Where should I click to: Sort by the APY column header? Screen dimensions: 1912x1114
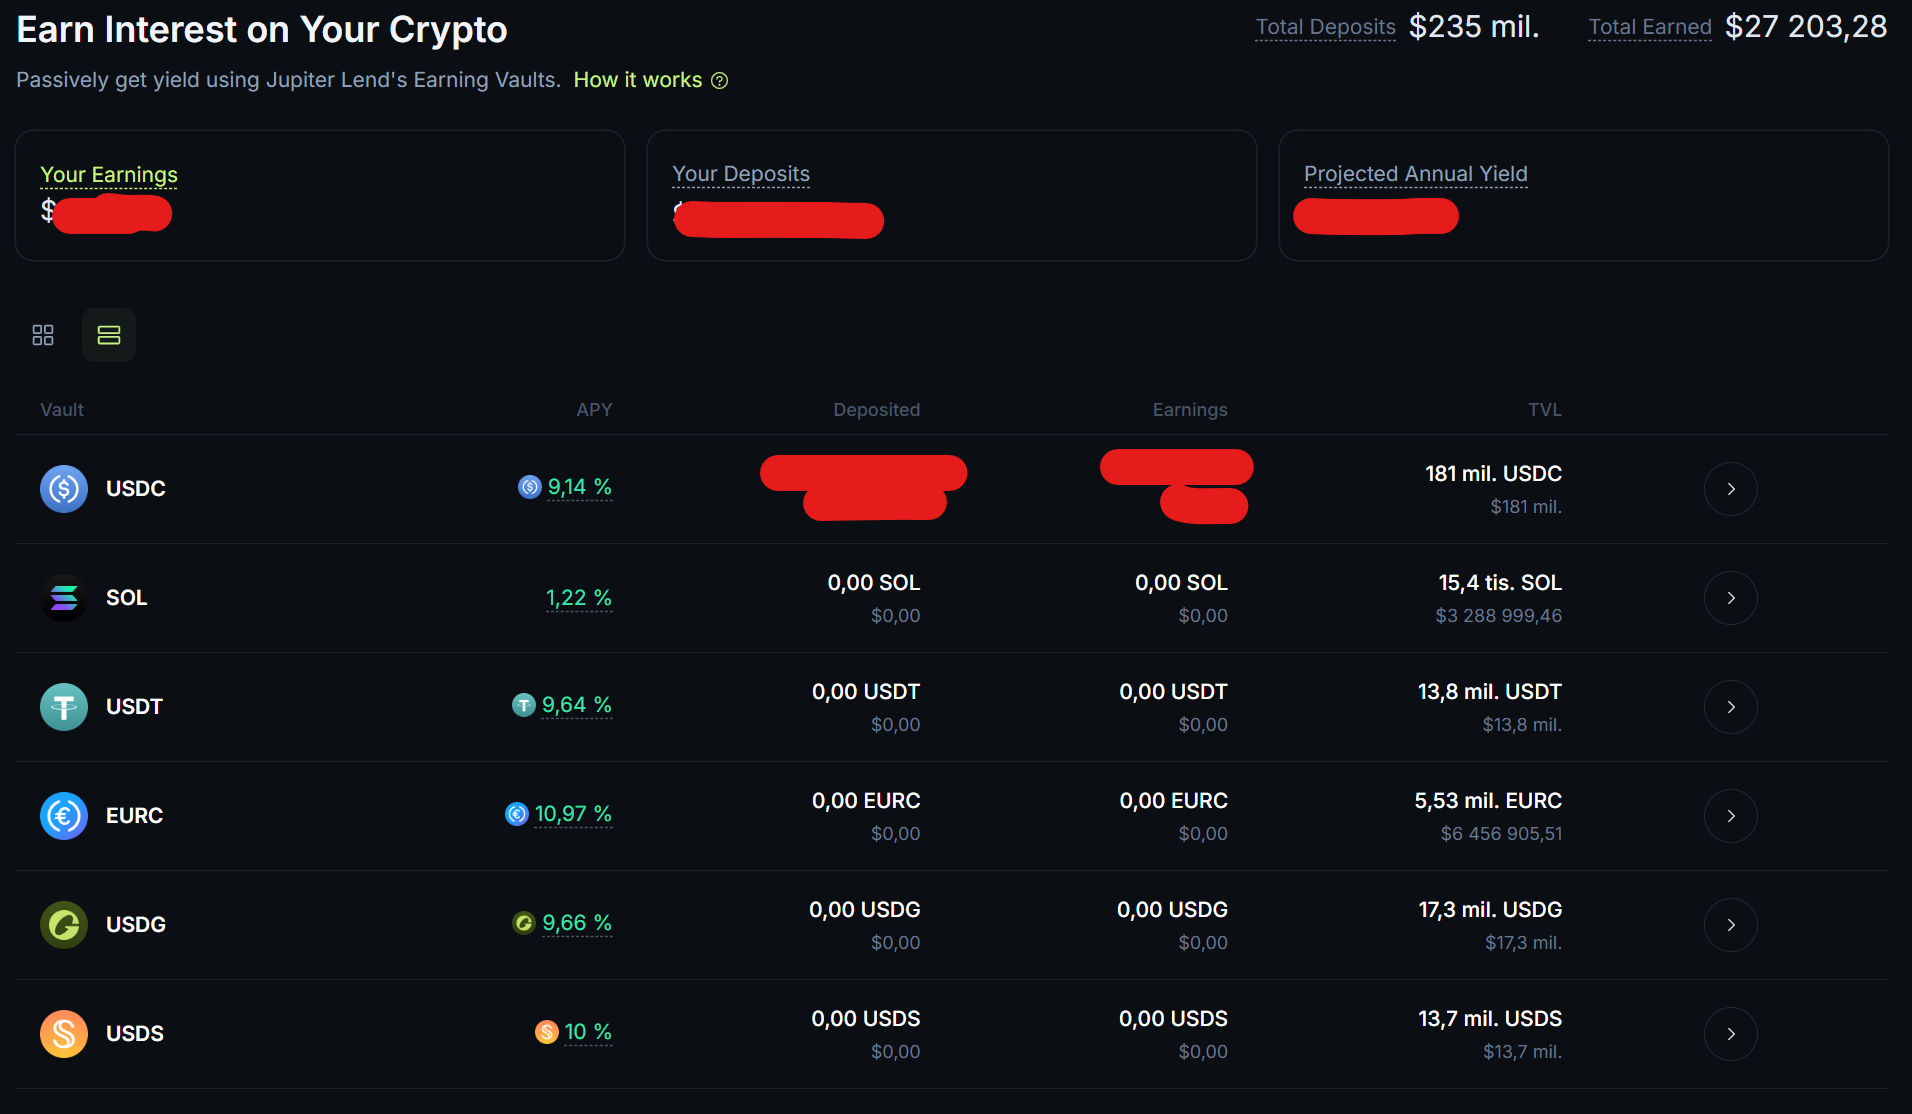pos(594,410)
